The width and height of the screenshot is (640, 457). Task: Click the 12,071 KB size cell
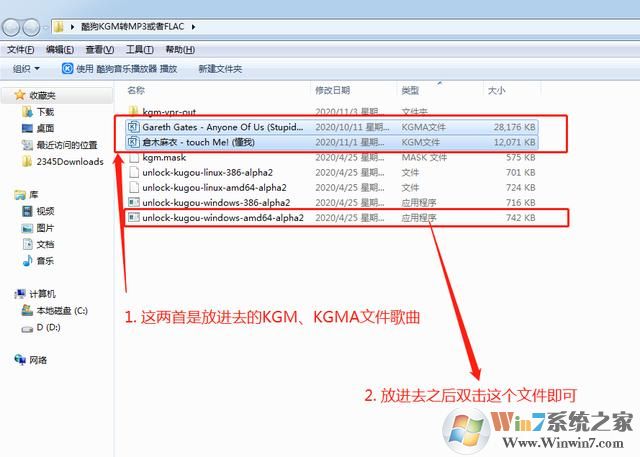[514, 142]
